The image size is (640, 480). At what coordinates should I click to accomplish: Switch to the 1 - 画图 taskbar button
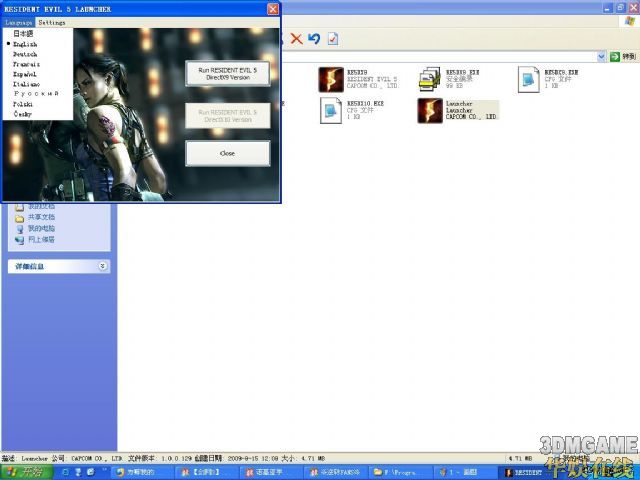(x=463, y=472)
